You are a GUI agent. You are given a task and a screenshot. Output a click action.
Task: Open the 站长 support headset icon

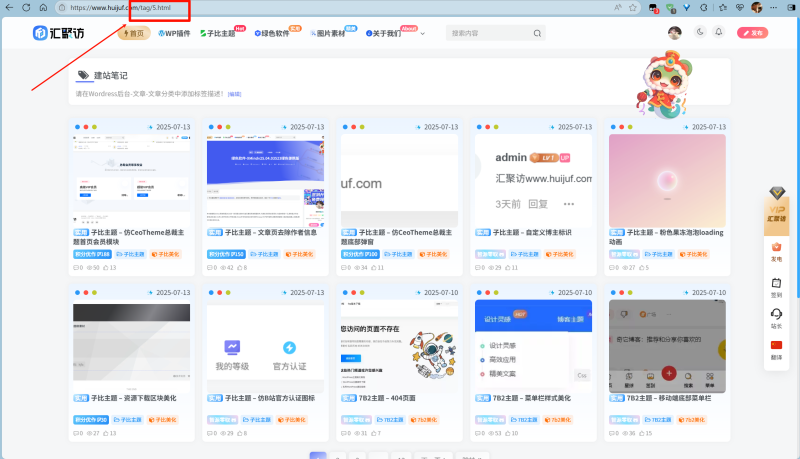[x=776, y=316]
